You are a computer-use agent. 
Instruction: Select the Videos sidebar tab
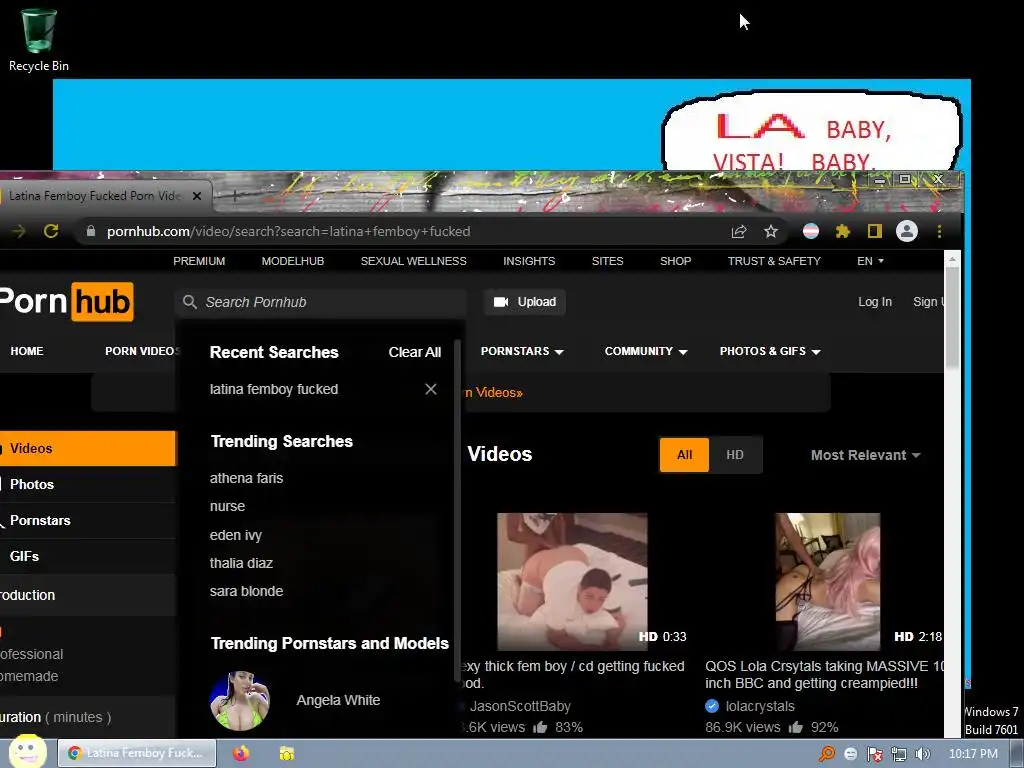coord(88,448)
